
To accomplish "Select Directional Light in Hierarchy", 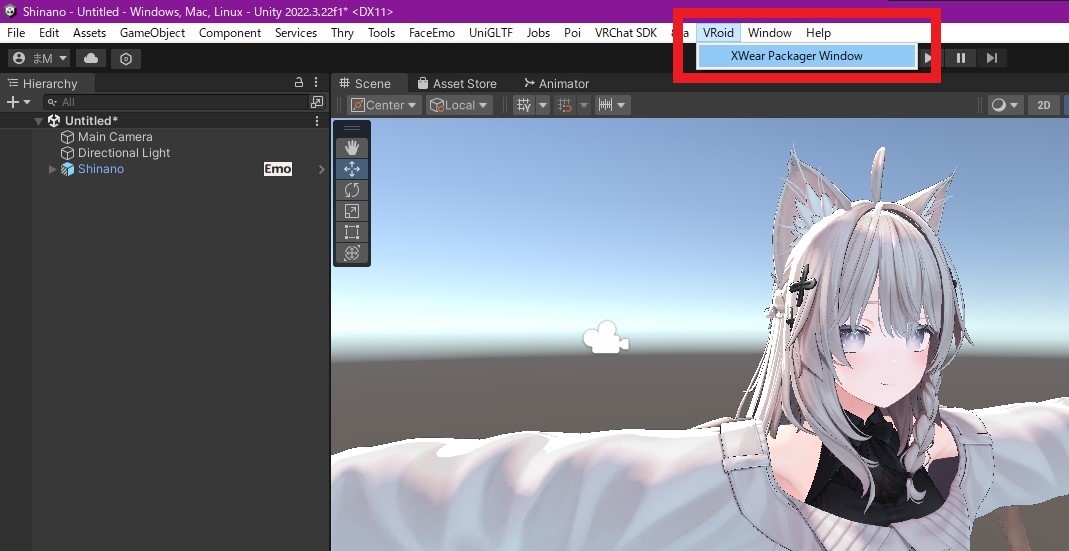I will pyautogui.click(x=124, y=153).
